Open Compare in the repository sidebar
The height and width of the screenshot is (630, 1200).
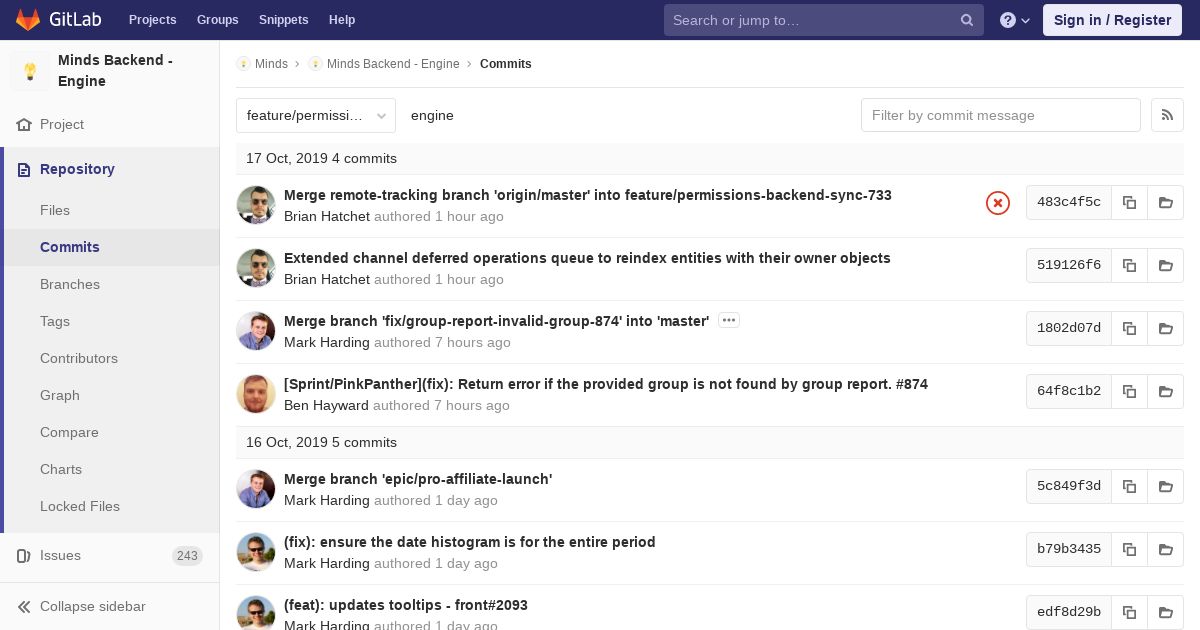69,432
